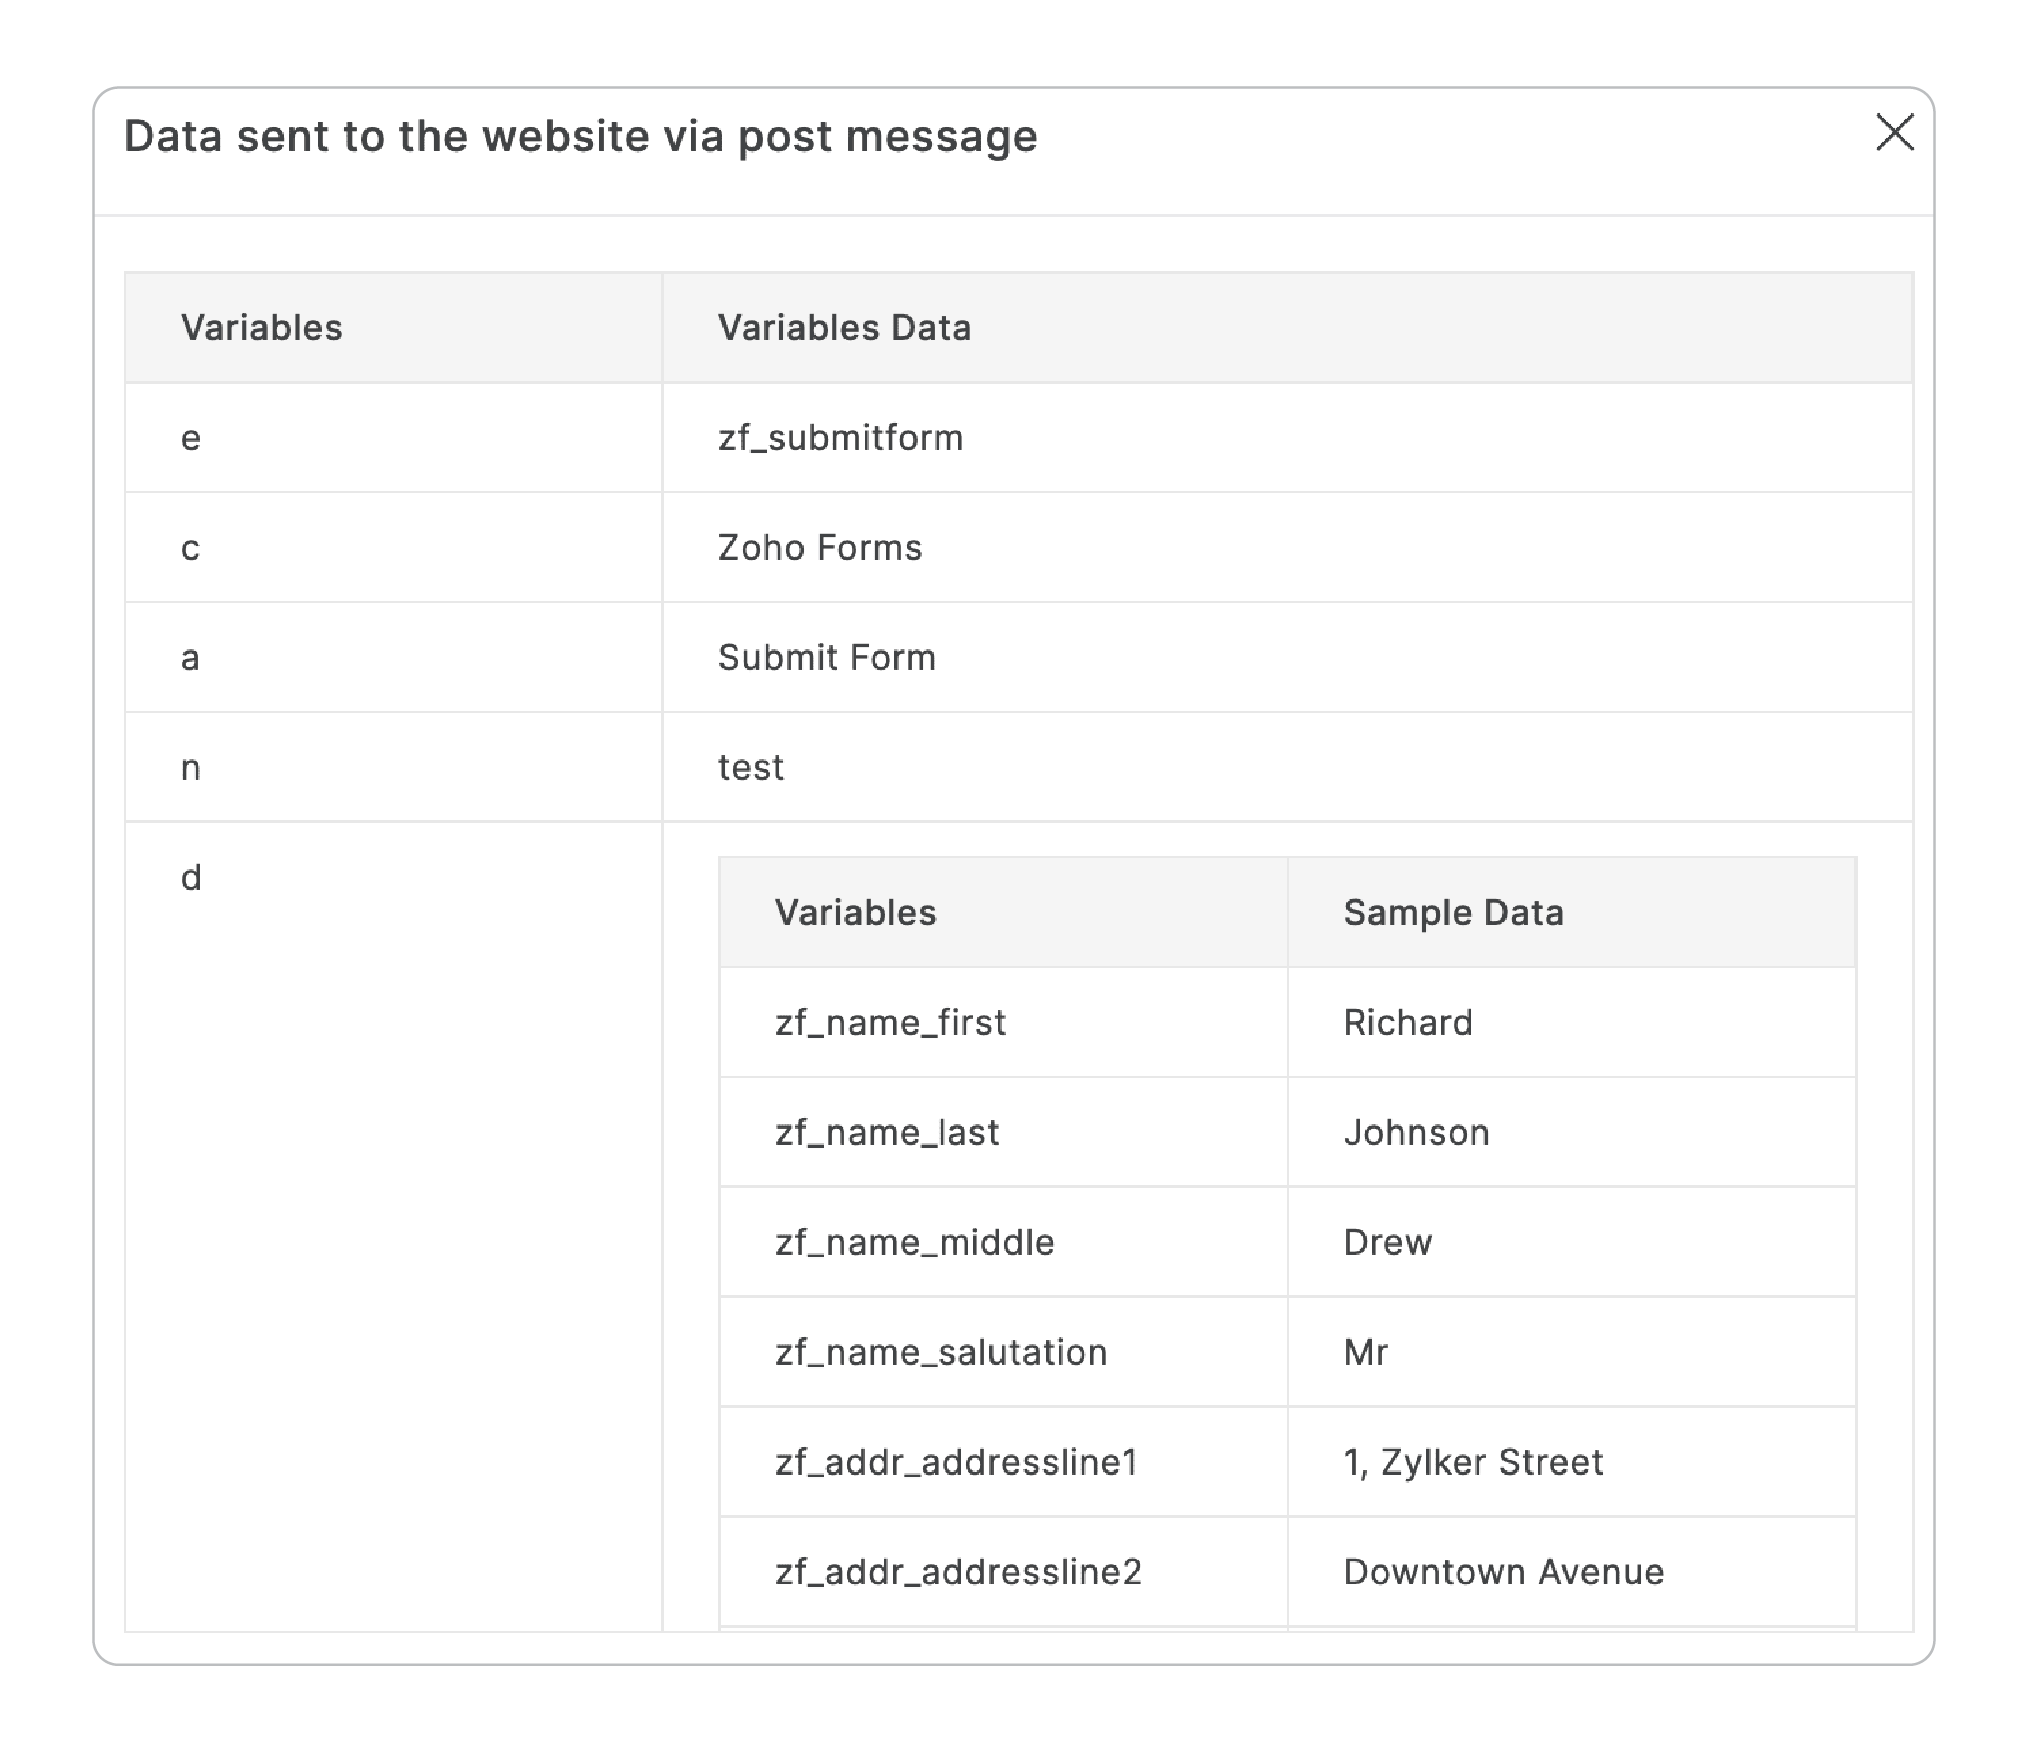Click the variable d cell
The width and height of the screenshot is (2028, 1753).
[190, 878]
